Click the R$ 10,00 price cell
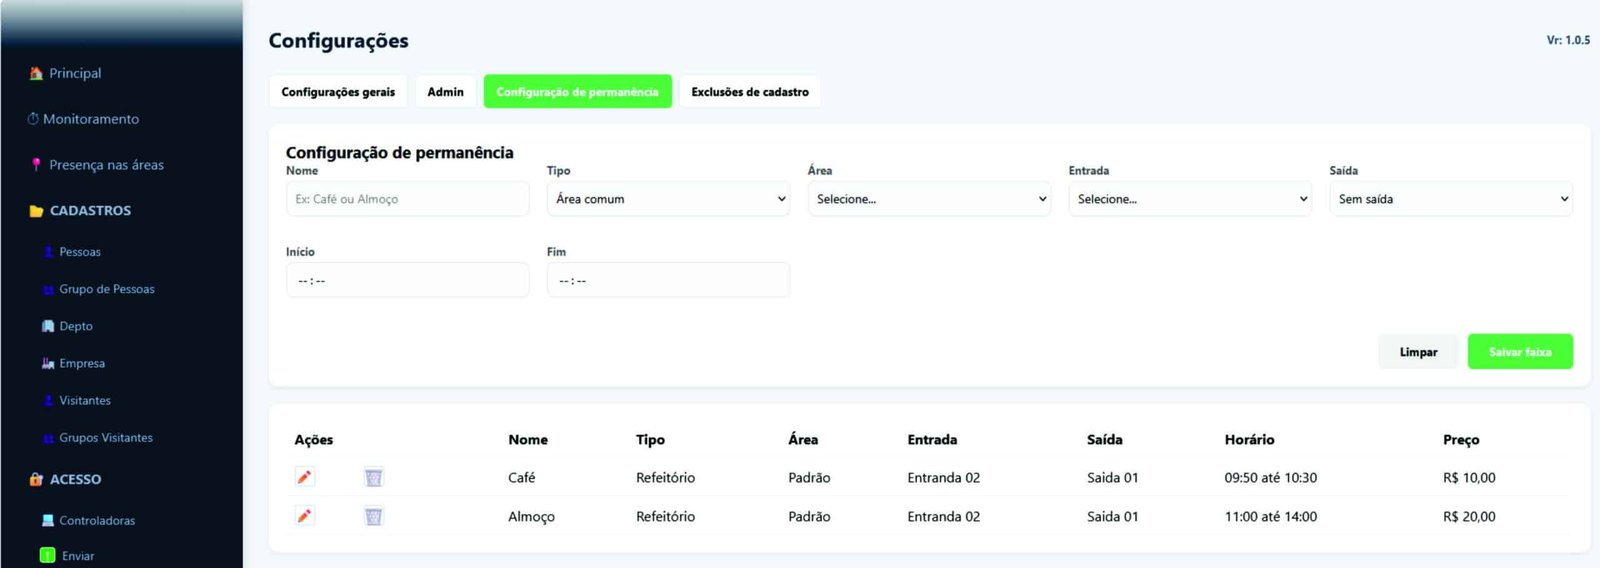The height and width of the screenshot is (568, 1600). [x=1469, y=477]
